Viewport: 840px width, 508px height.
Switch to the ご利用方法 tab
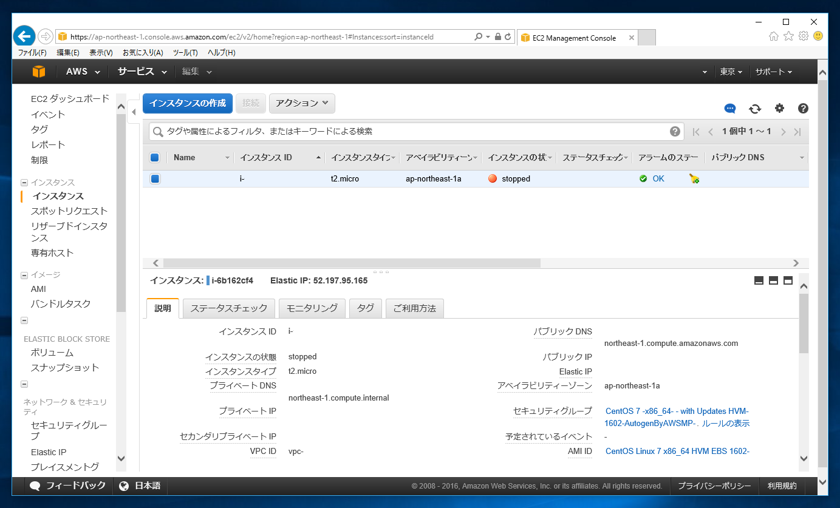pos(415,308)
